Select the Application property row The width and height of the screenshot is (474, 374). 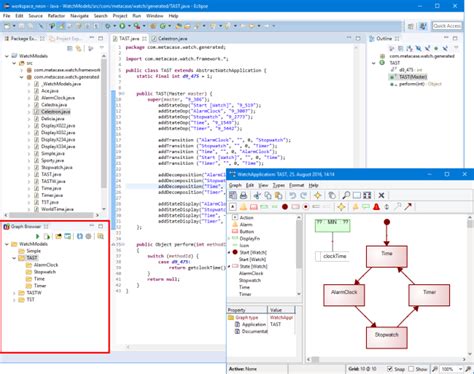click(261, 324)
